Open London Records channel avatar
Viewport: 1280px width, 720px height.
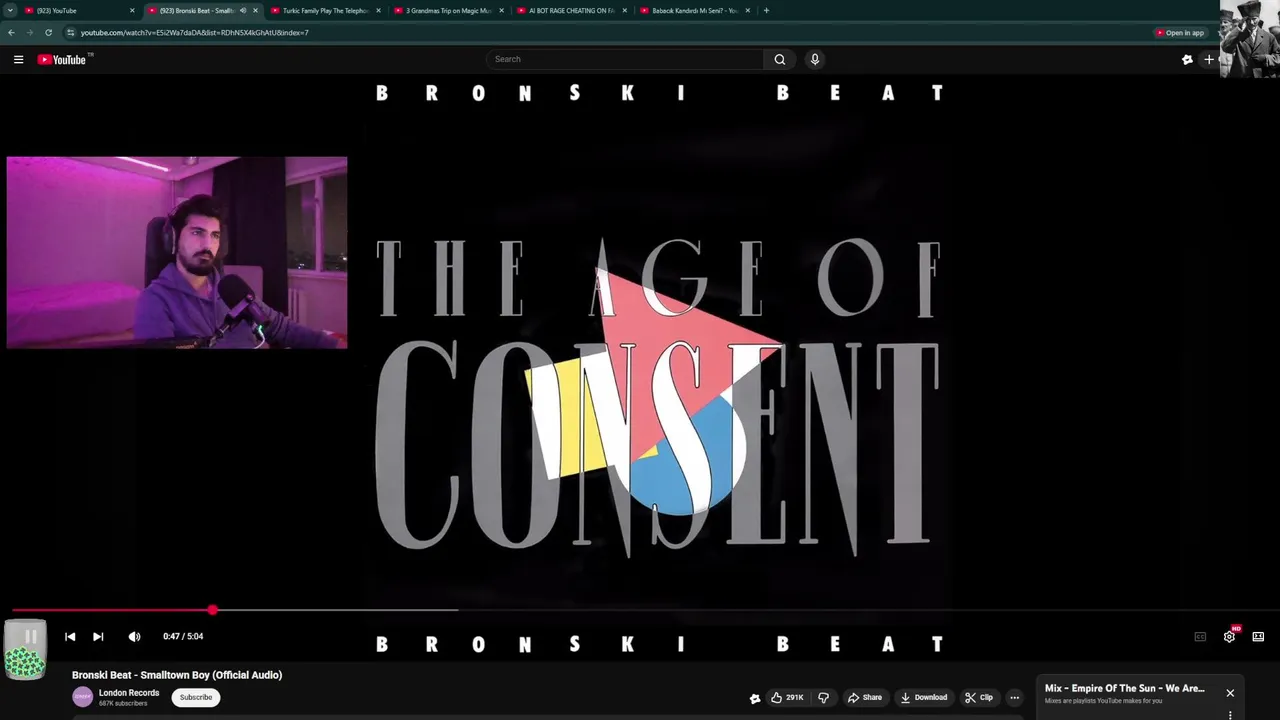click(x=83, y=697)
